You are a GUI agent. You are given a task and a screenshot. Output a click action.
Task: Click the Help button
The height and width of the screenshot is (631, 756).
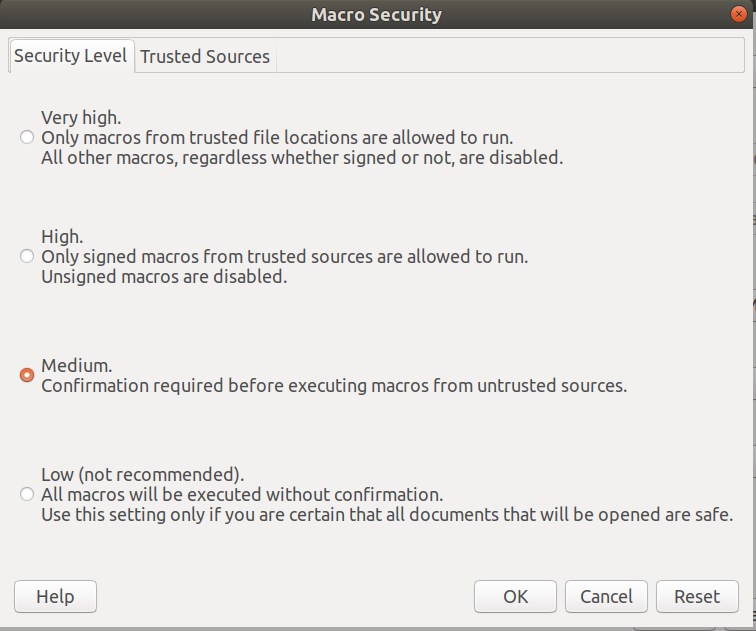click(x=55, y=597)
